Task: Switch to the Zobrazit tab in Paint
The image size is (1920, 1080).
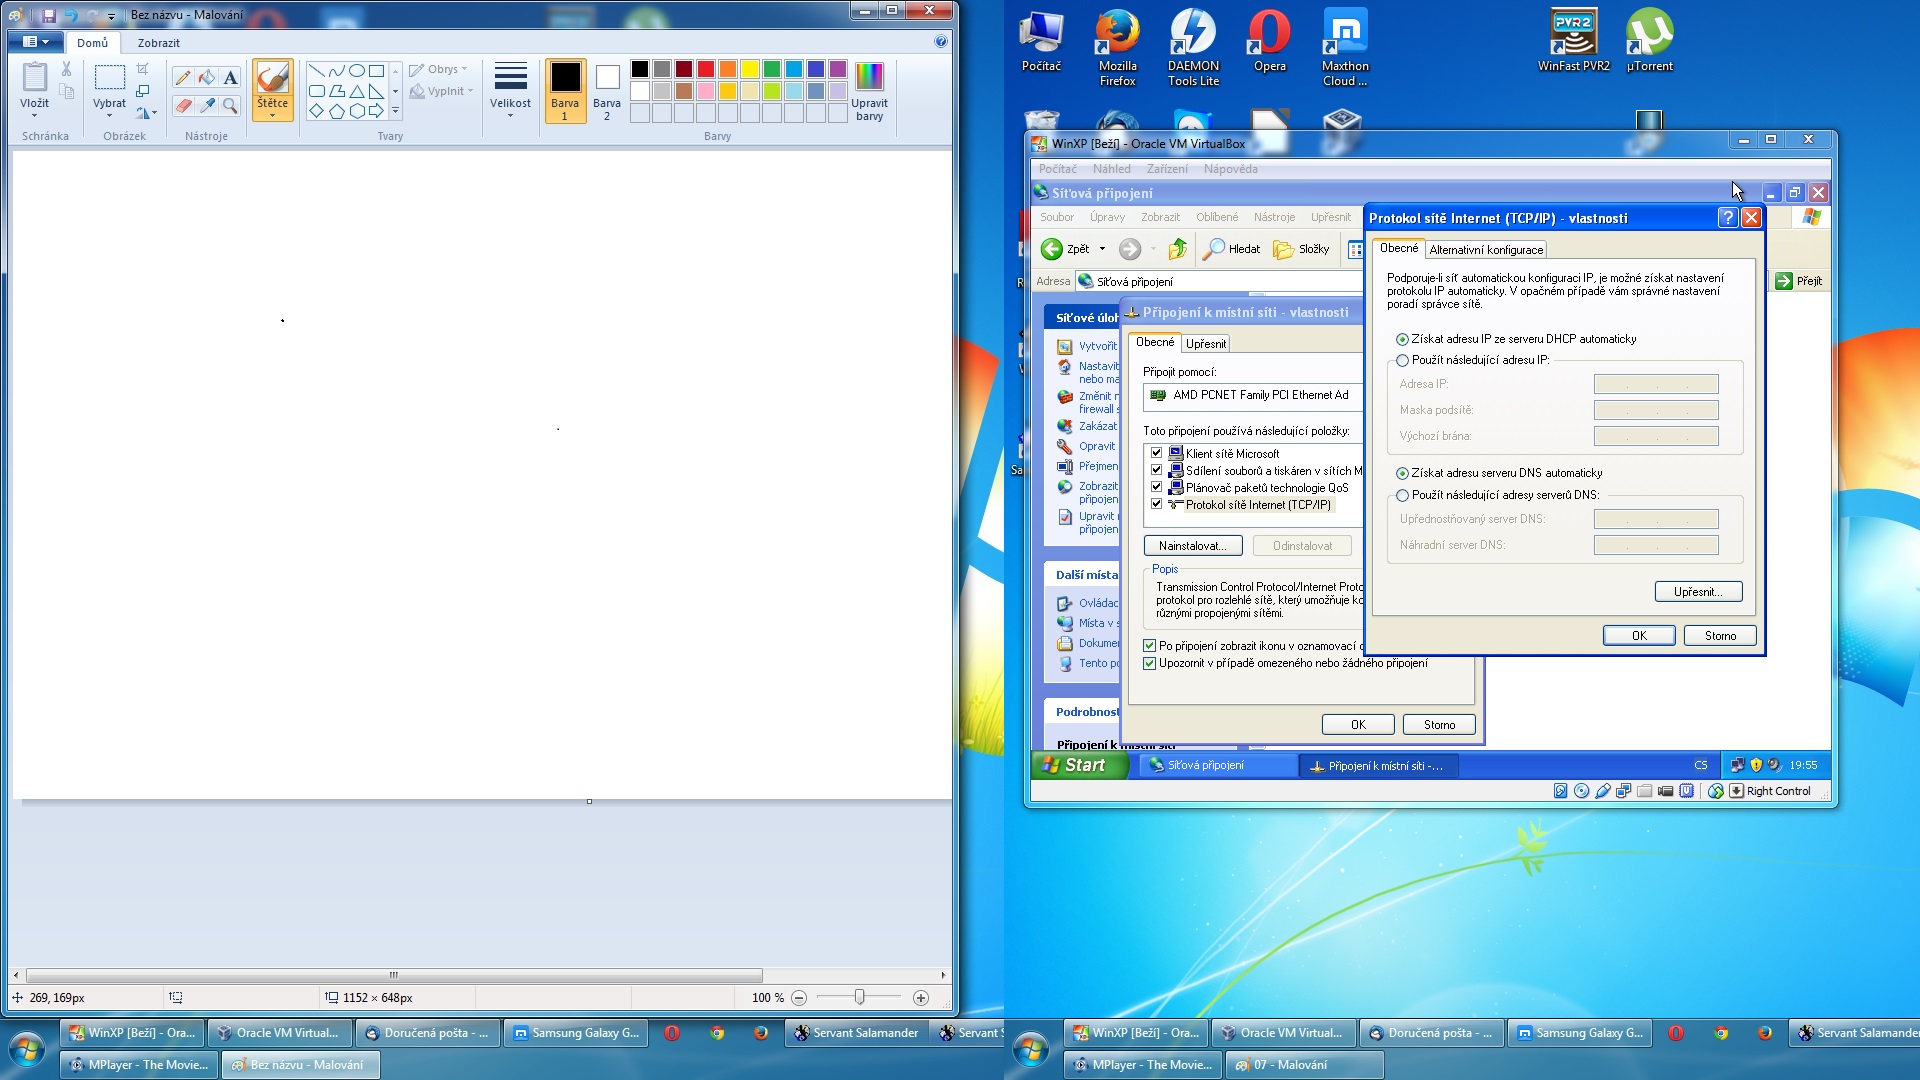Action: click(x=158, y=43)
